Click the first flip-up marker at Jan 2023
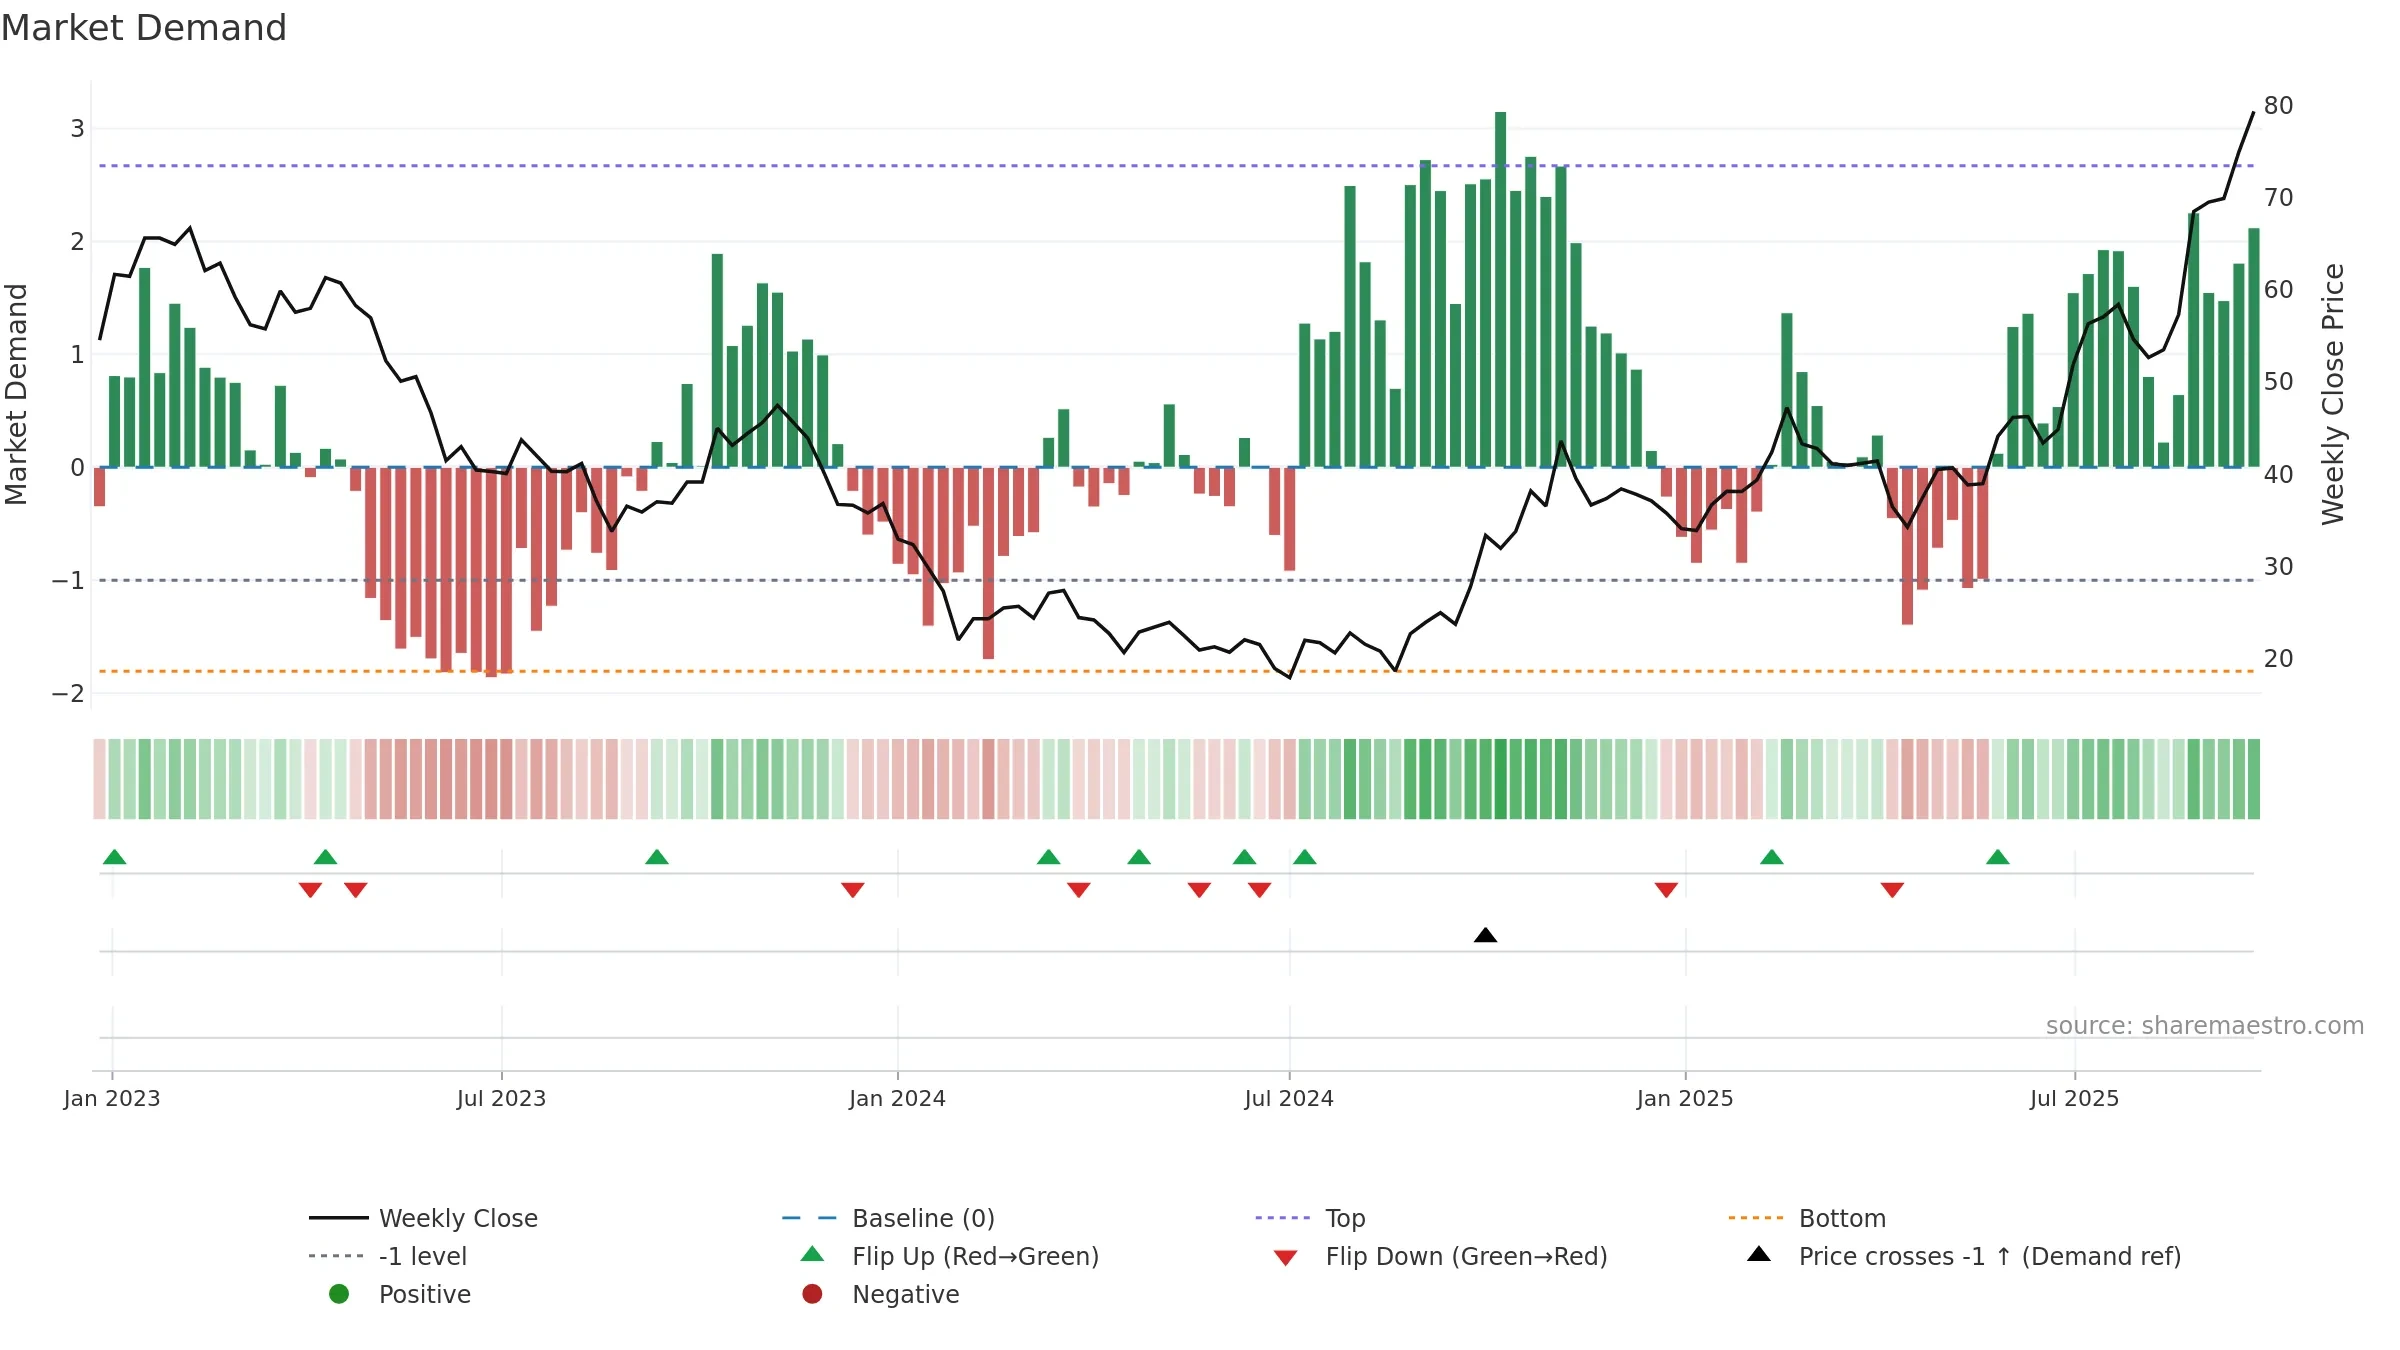This screenshot has height=1350, width=2400. point(115,857)
